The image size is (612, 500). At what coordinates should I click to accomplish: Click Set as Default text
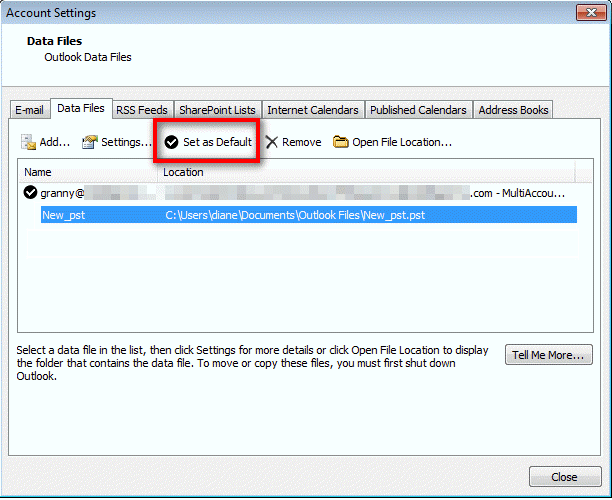(x=217, y=142)
